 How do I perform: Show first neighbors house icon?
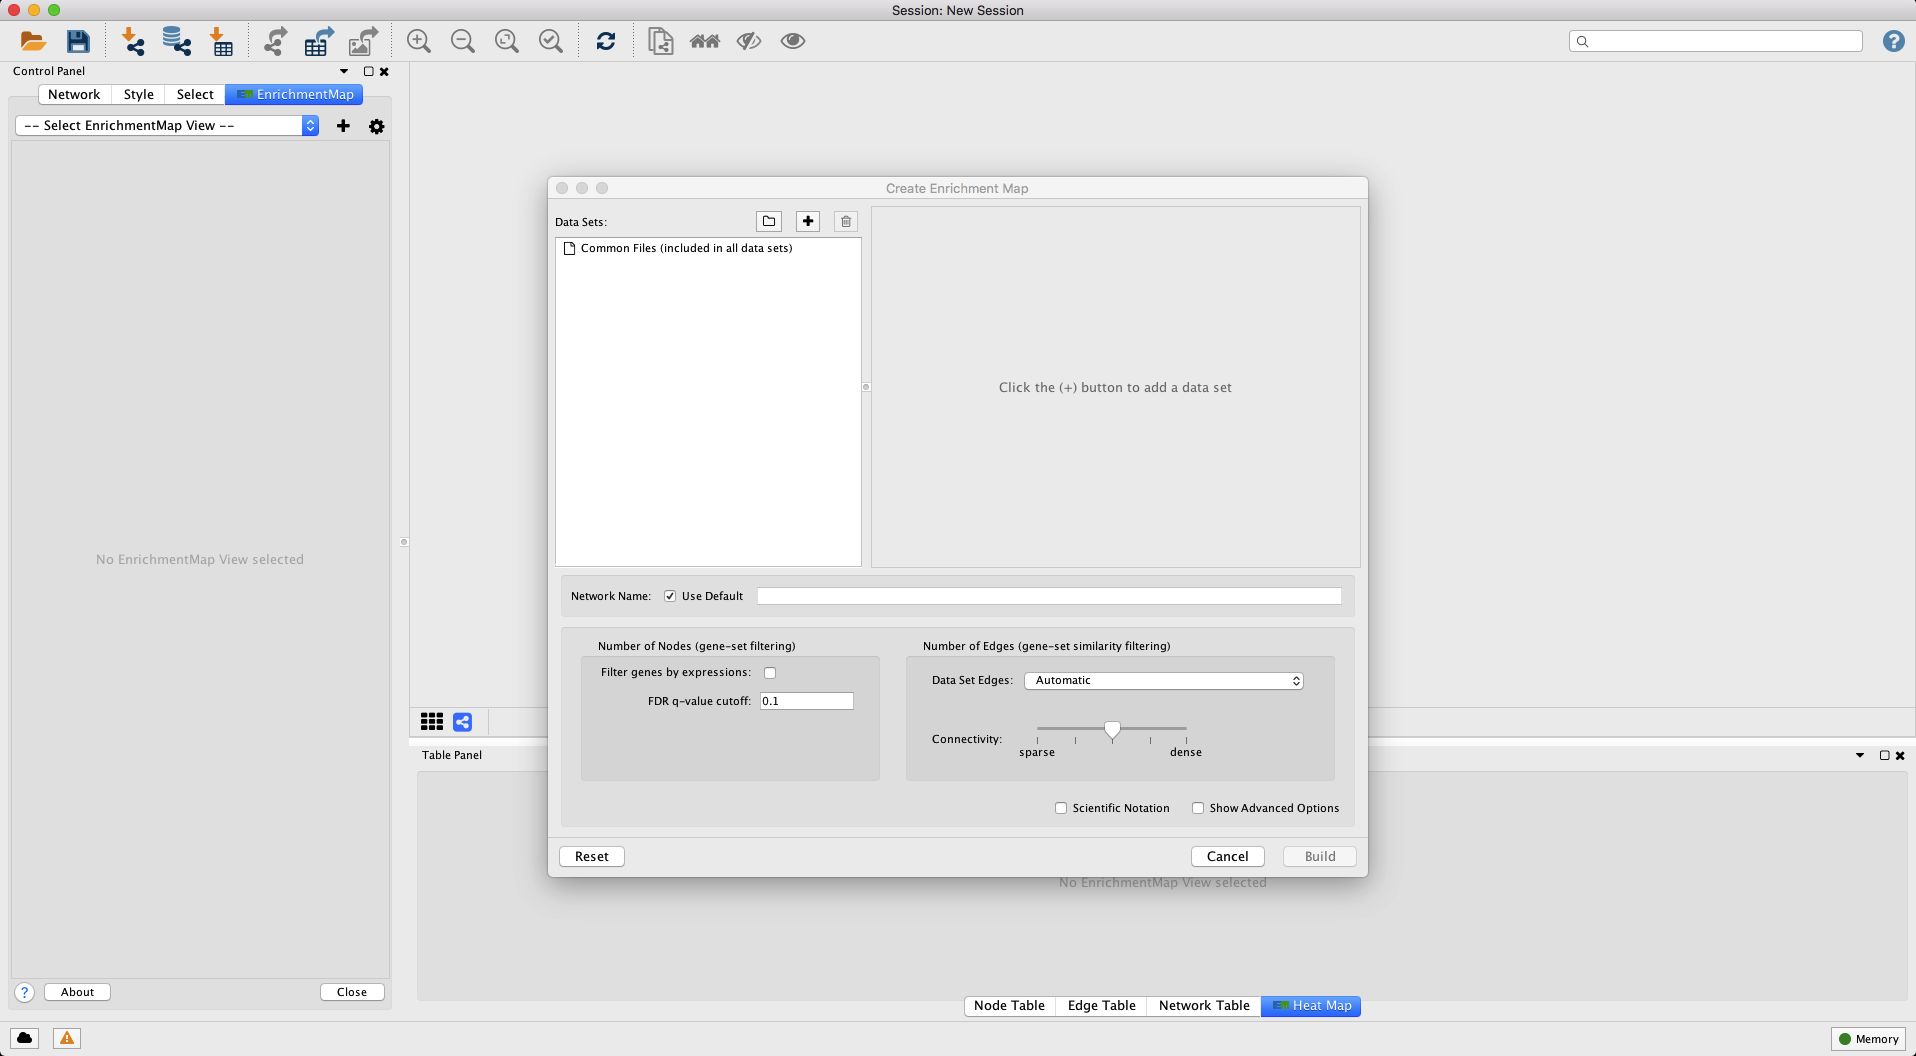coord(705,41)
